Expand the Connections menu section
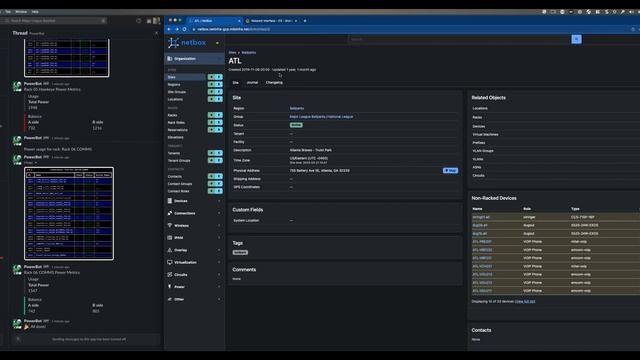The width and height of the screenshot is (640, 360). [x=194, y=213]
